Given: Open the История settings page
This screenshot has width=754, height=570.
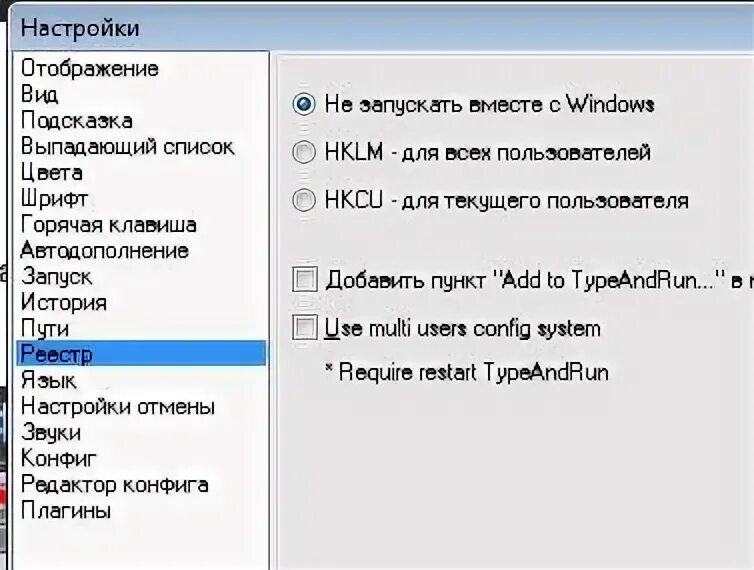Looking at the screenshot, I should point(63,302).
